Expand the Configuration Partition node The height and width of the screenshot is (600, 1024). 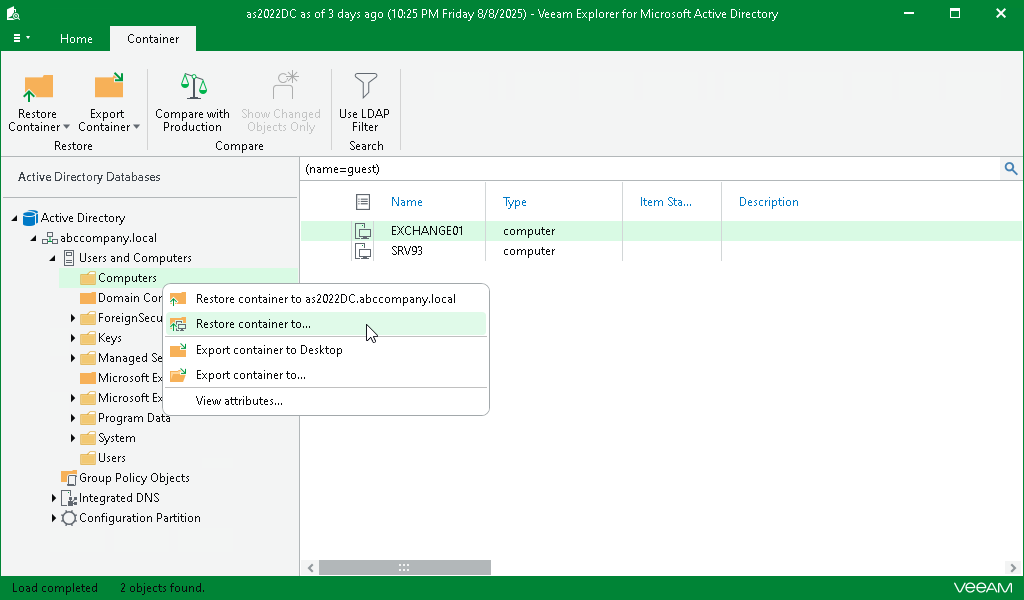(54, 518)
